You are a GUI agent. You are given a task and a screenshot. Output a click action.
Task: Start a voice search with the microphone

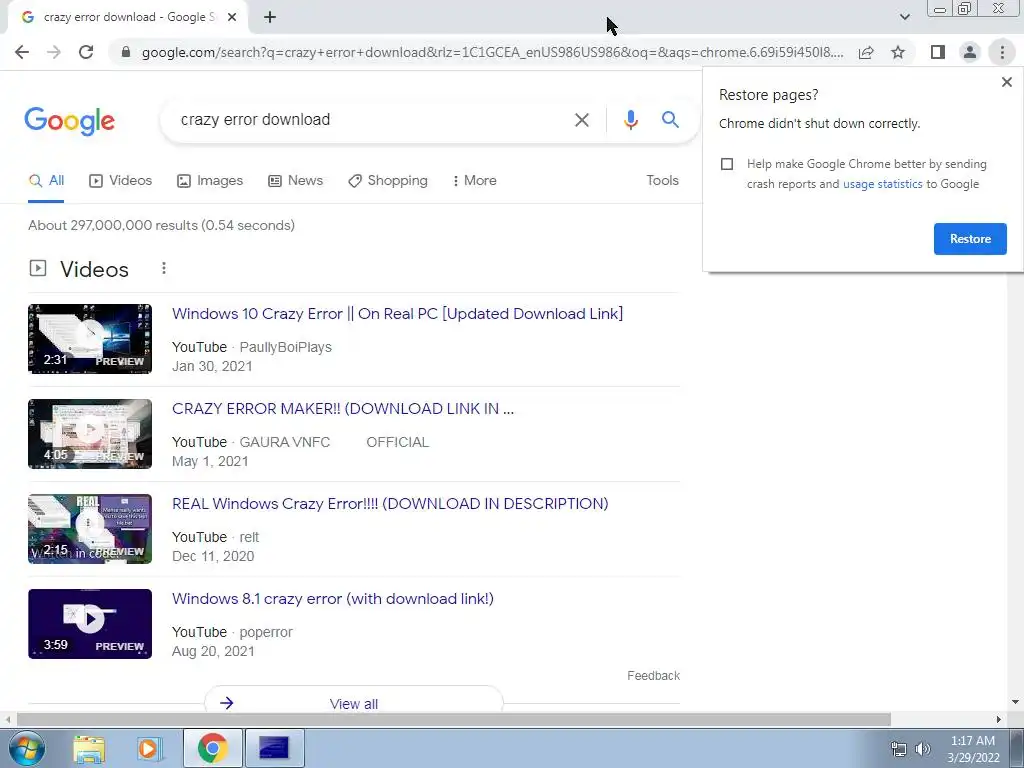click(630, 120)
